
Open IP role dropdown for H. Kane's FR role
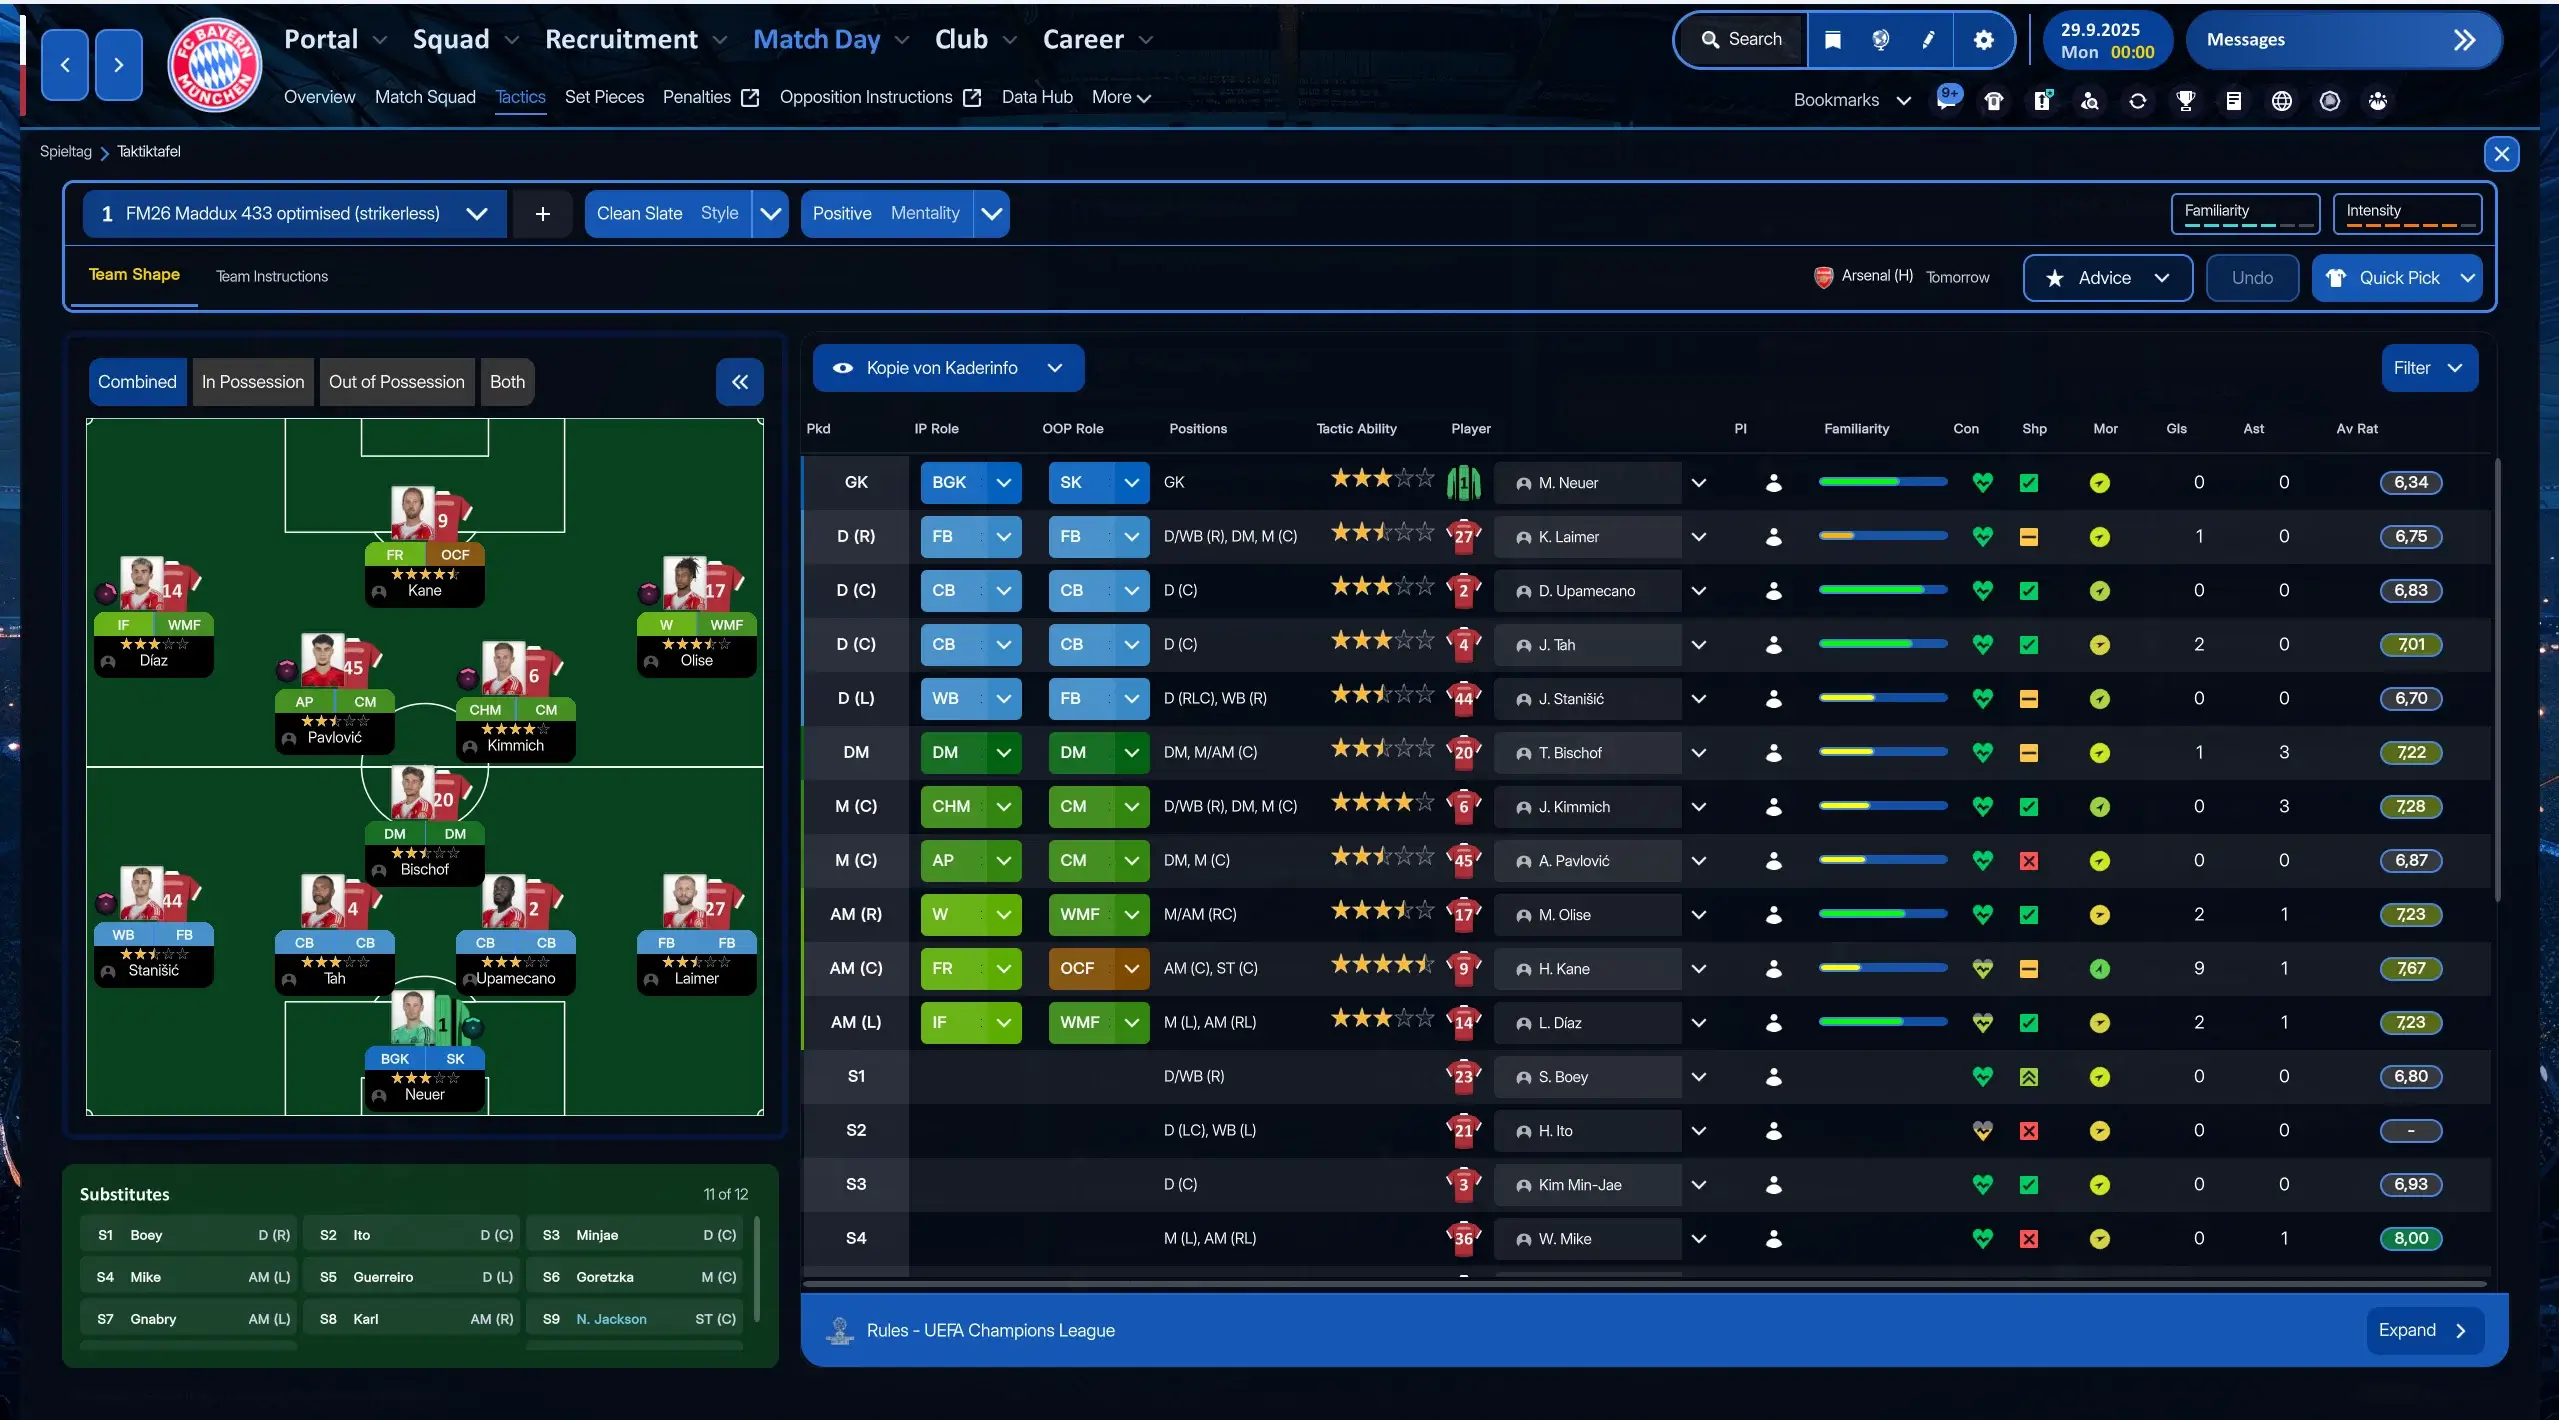tap(1003, 968)
